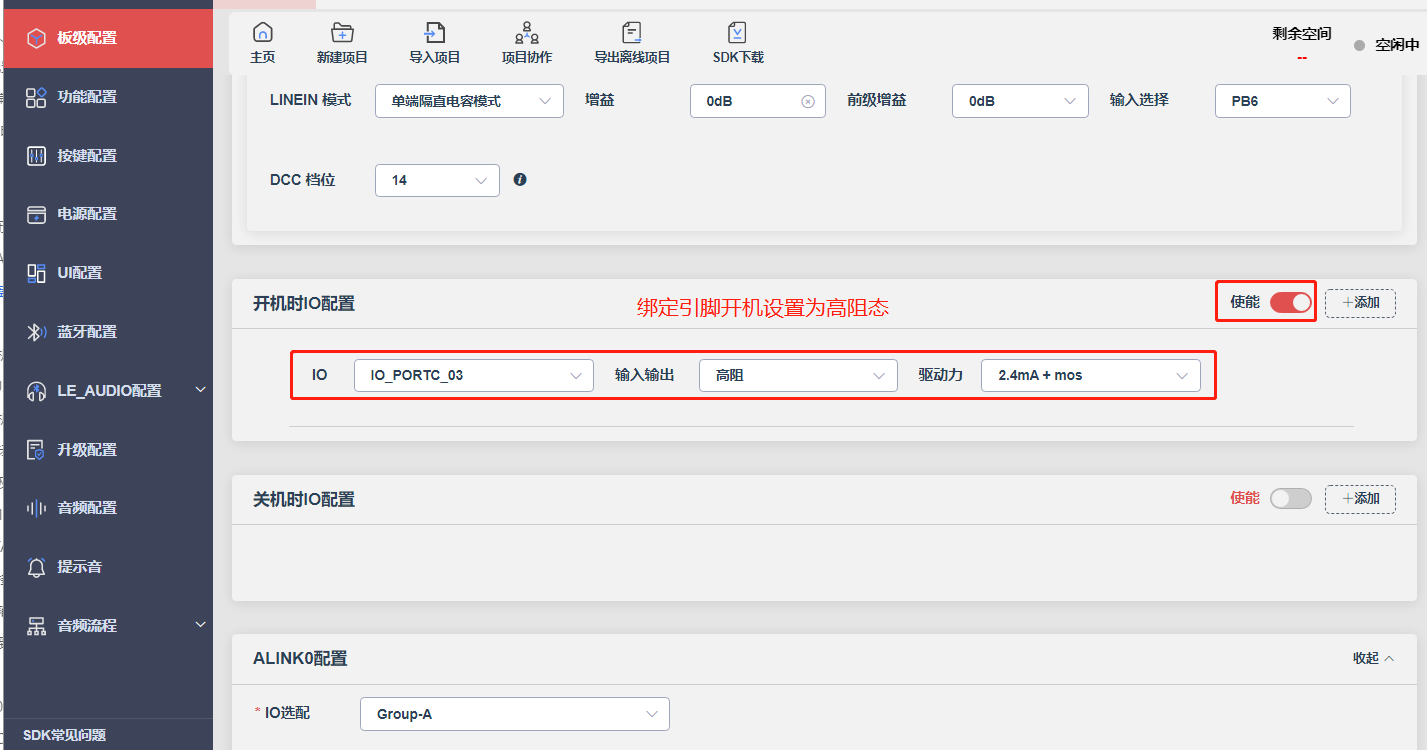This screenshot has width=1427, height=750.
Task: Enable the 关机时IO配置 switch
Action: [1290, 498]
